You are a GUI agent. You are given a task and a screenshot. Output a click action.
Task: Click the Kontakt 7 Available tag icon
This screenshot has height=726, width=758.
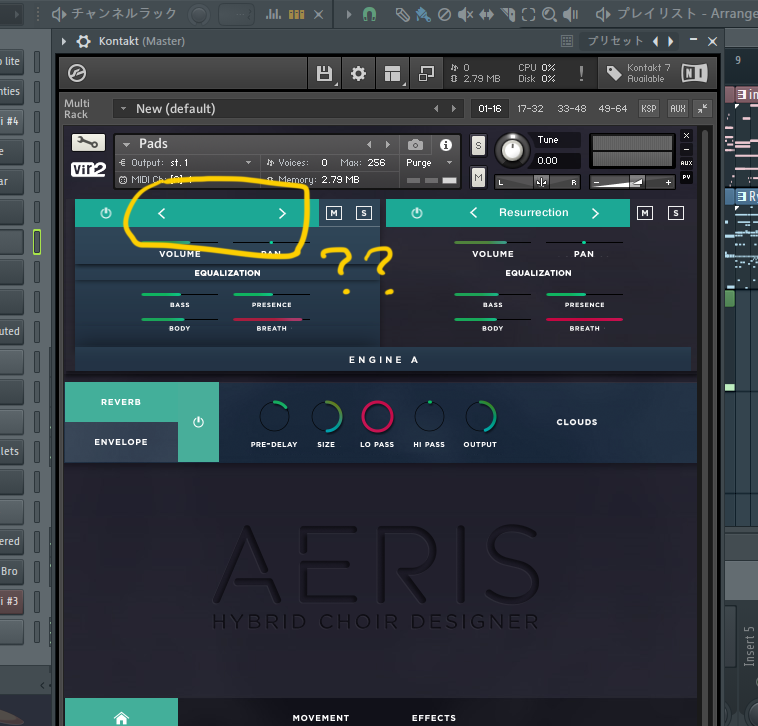point(614,73)
